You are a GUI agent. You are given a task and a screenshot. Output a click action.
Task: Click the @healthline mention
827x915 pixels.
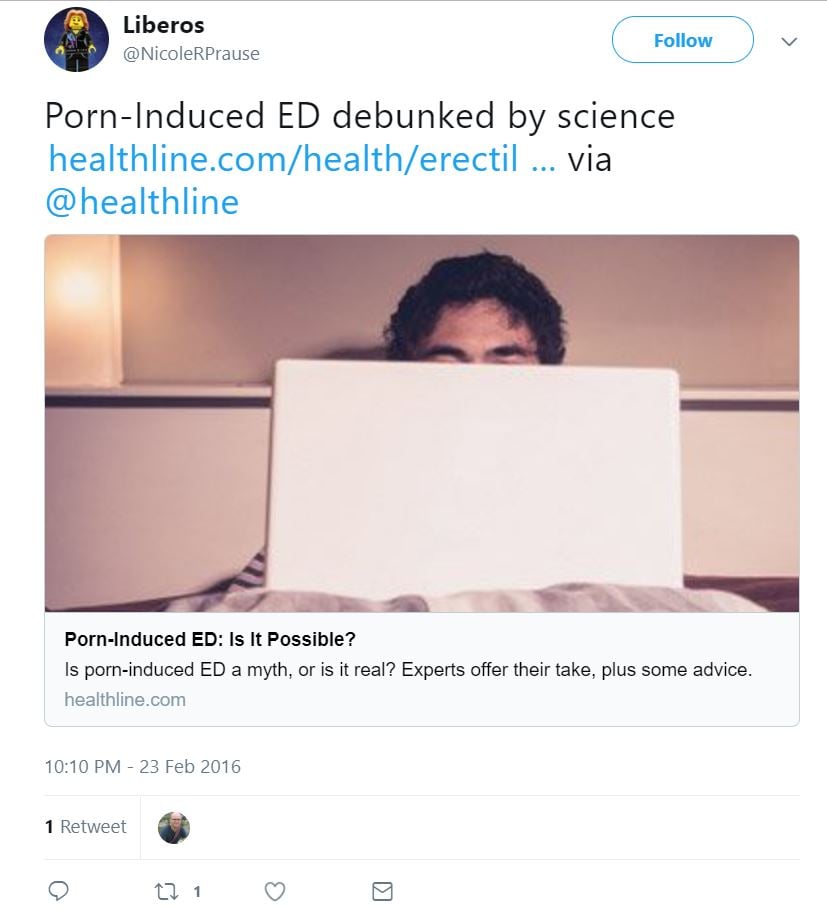pyautogui.click(x=141, y=202)
